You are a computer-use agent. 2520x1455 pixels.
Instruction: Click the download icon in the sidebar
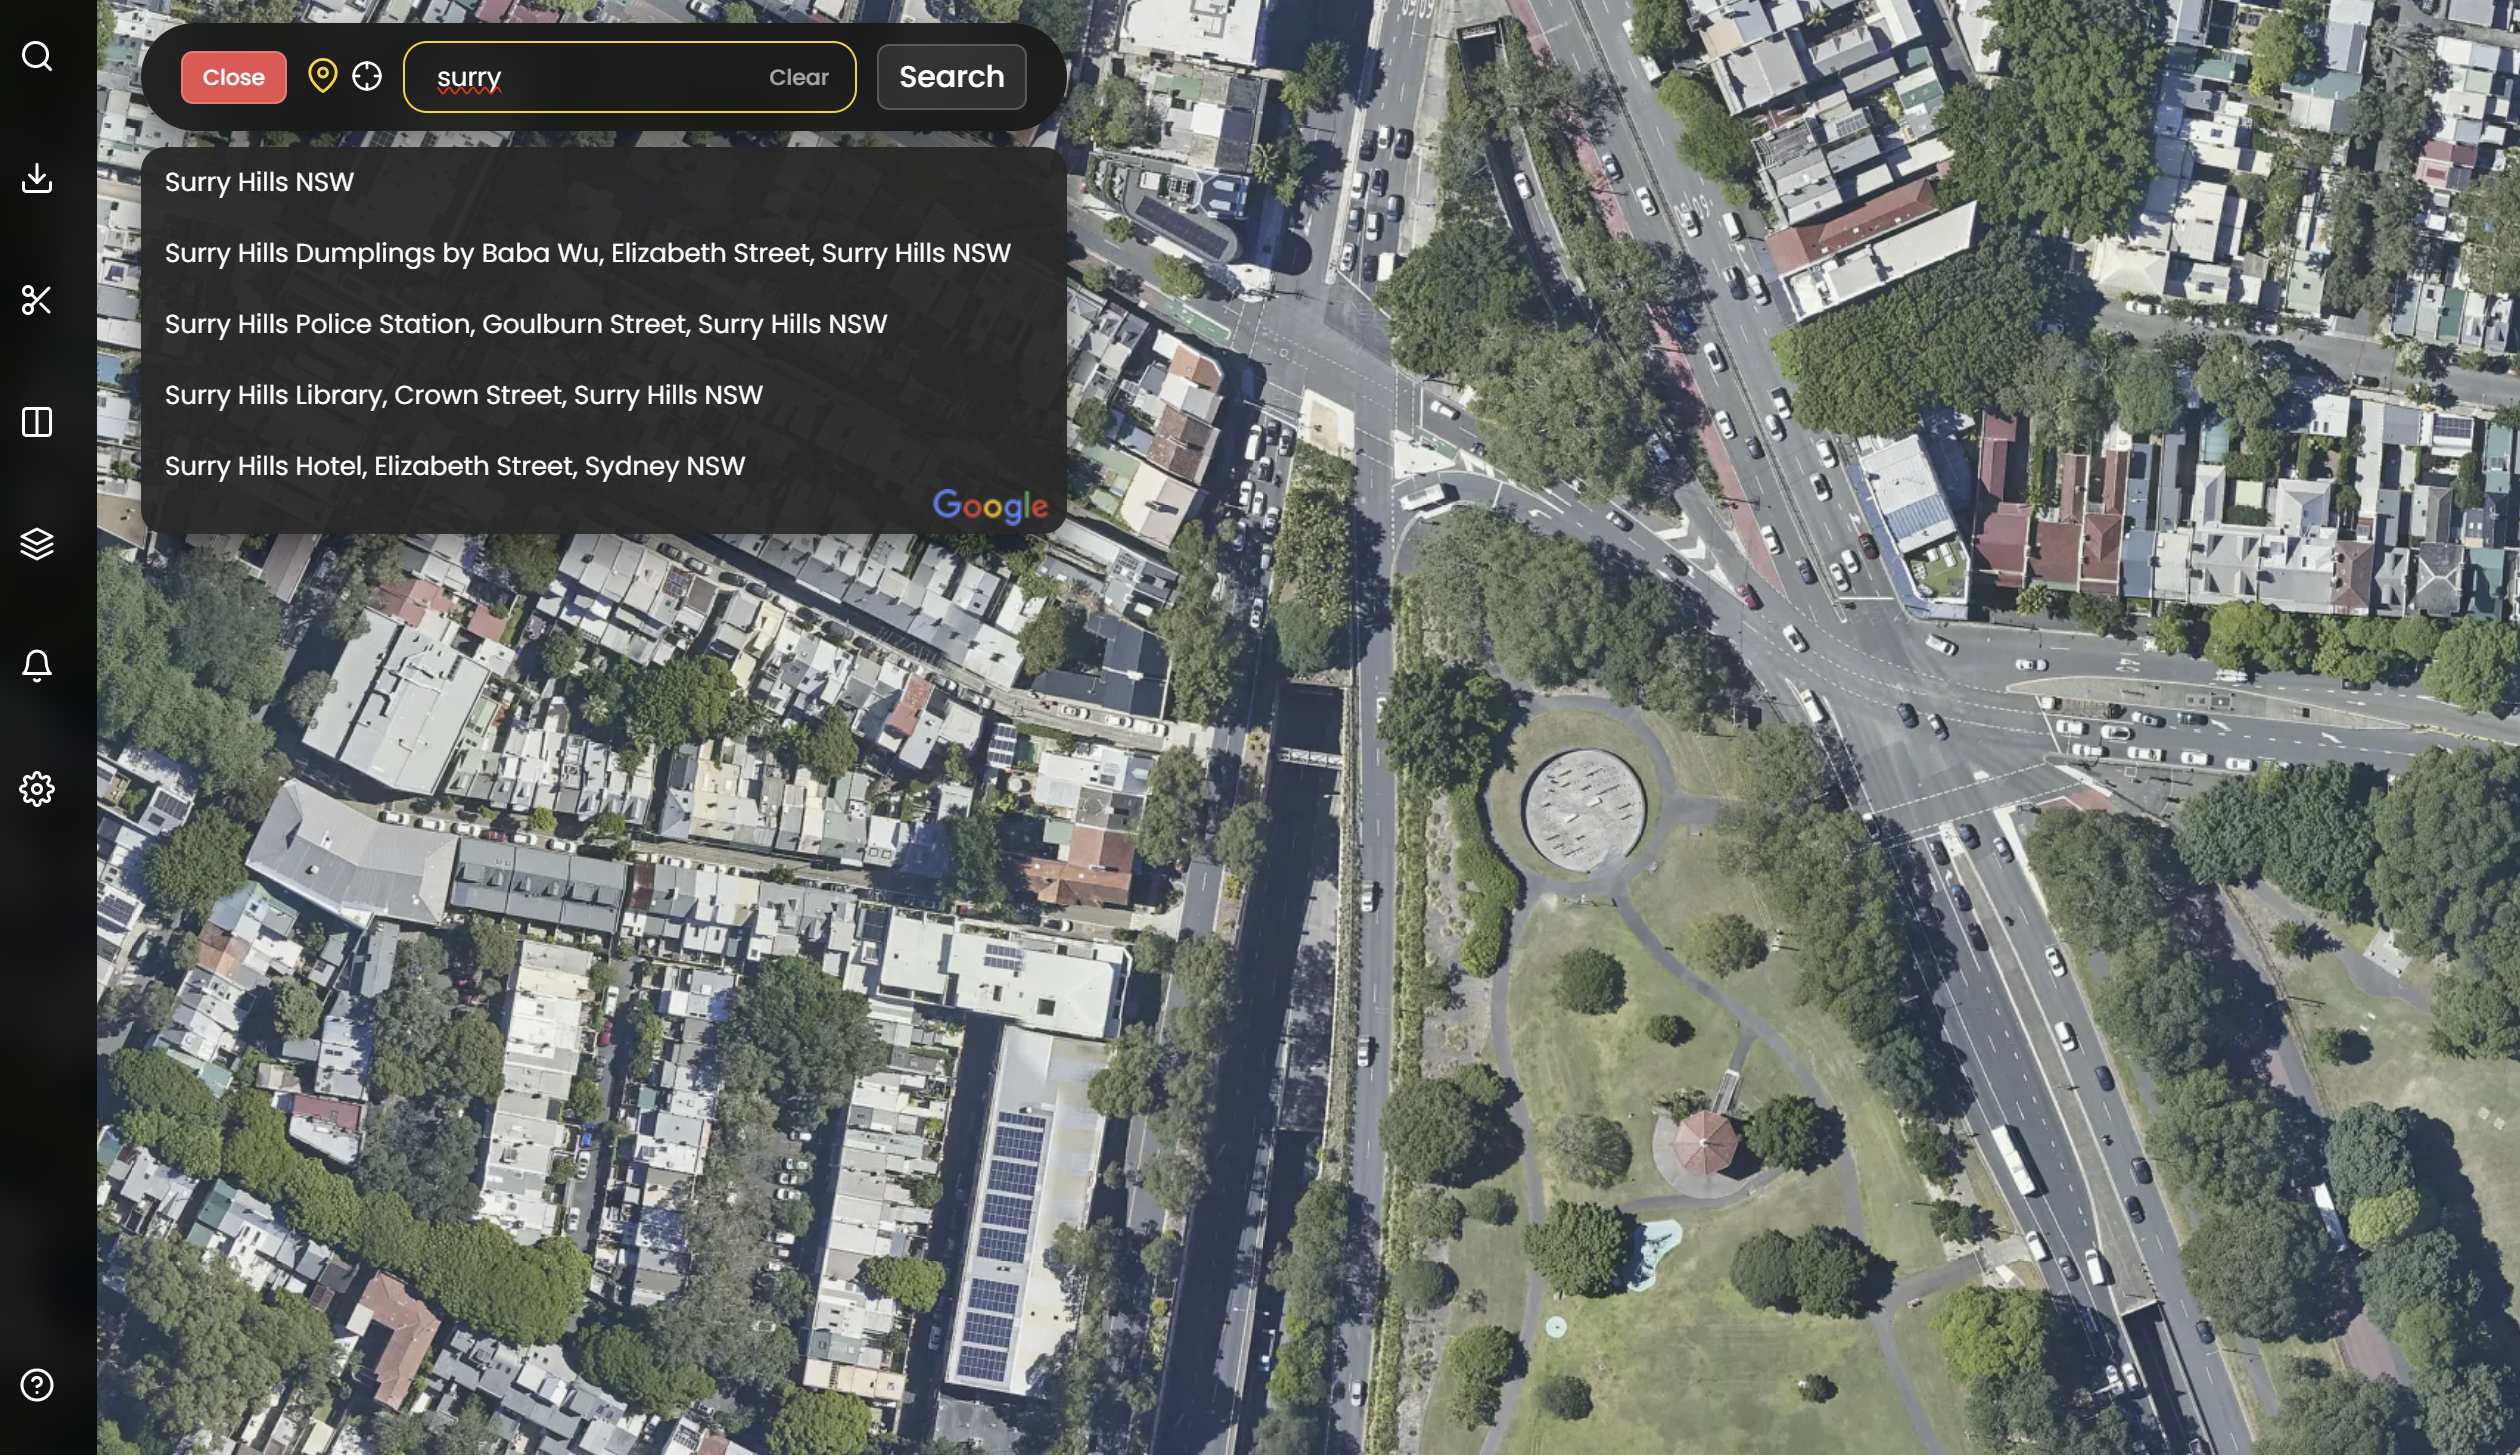[x=37, y=179]
